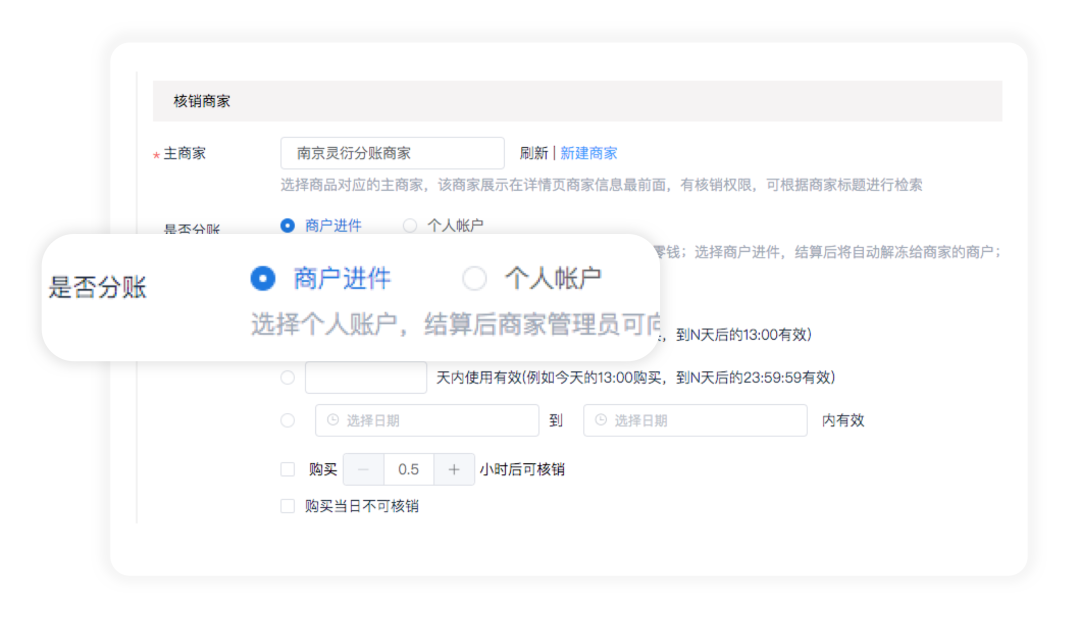Click the clock icon in the first 选择日期 picker
This screenshot has height=618, width=1080.
coord(330,420)
